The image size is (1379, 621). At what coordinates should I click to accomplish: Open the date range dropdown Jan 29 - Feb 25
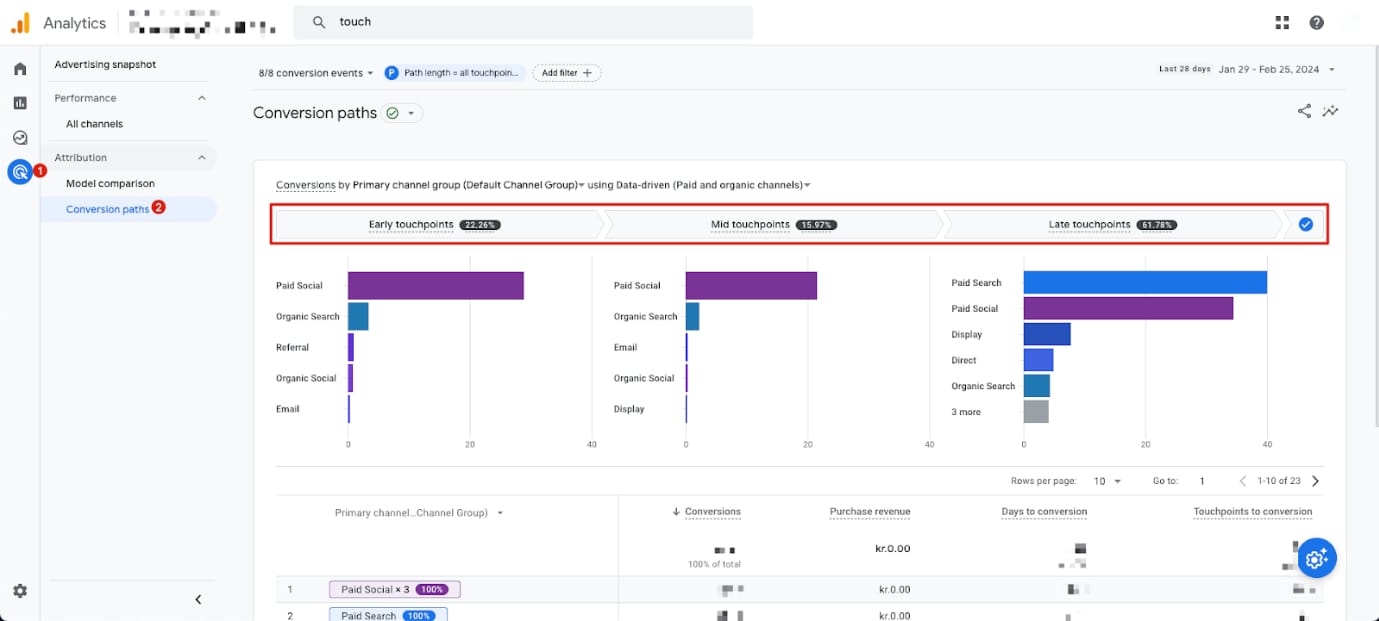1277,70
